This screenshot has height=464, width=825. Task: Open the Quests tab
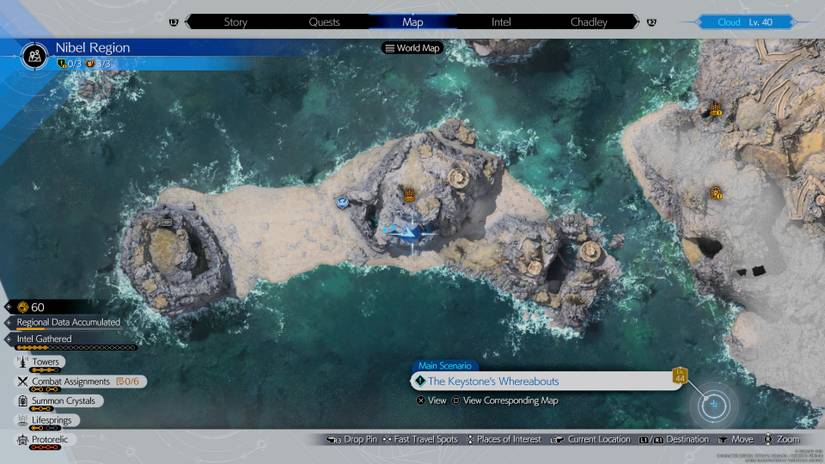click(324, 21)
